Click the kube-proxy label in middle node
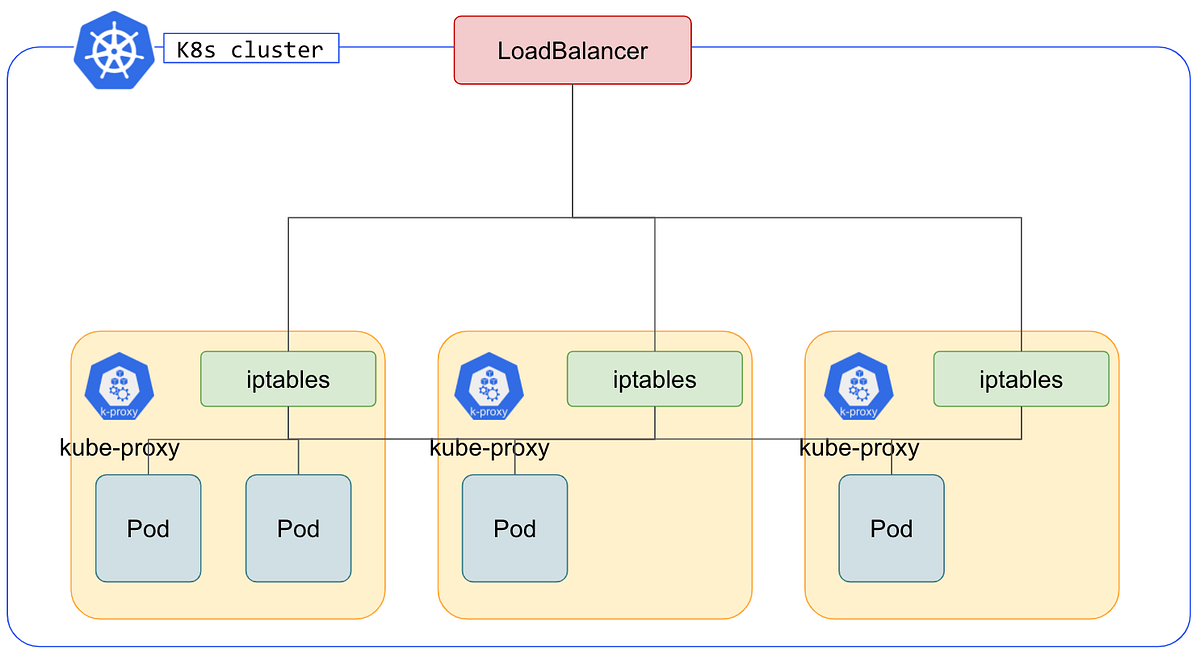 tap(489, 448)
